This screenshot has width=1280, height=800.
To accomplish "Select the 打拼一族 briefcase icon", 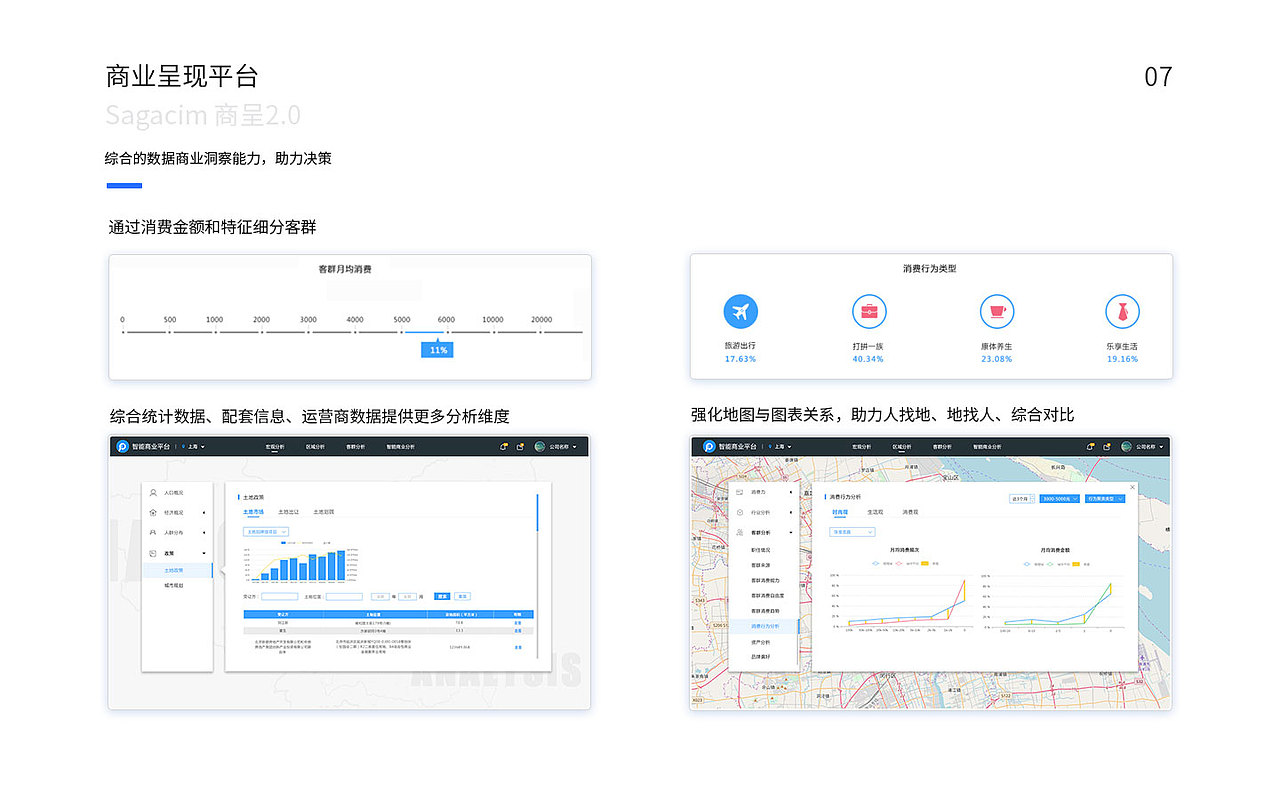I will [x=868, y=311].
